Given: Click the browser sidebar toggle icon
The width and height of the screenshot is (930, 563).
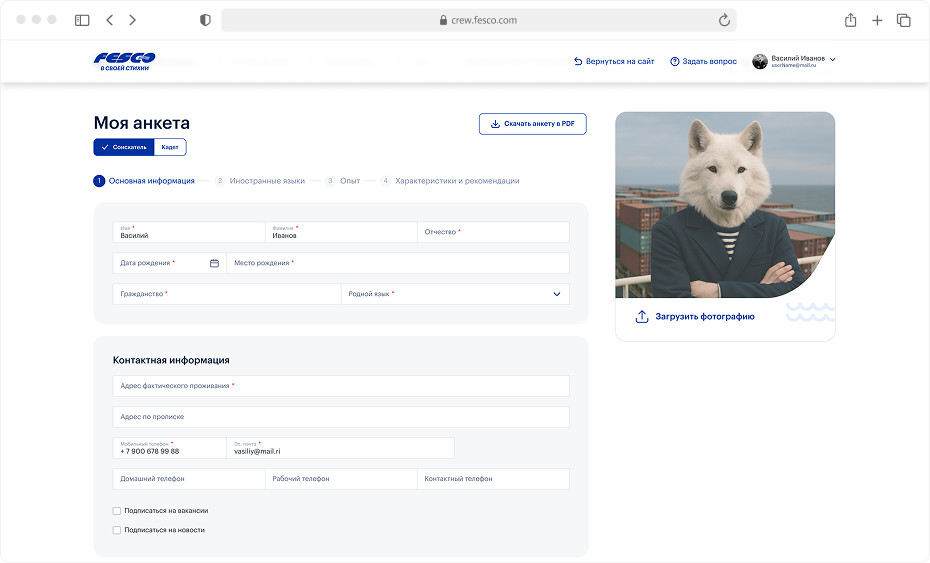Looking at the screenshot, I should click(x=82, y=20).
